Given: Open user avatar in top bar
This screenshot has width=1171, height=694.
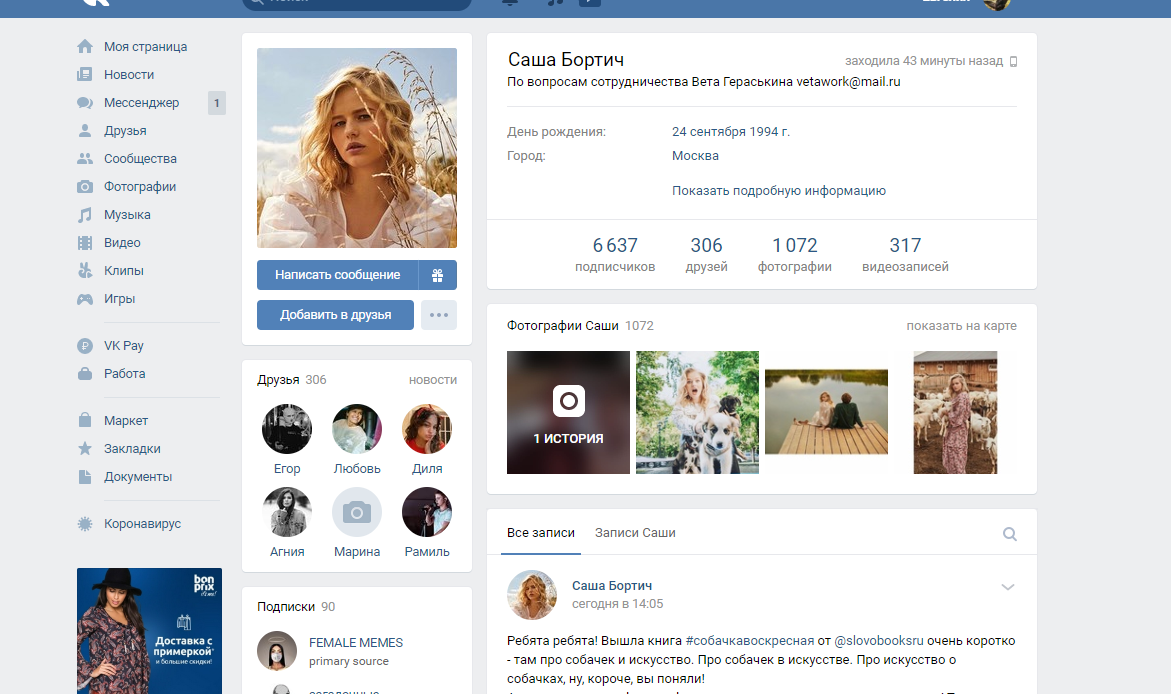Looking at the screenshot, I should (996, 4).
